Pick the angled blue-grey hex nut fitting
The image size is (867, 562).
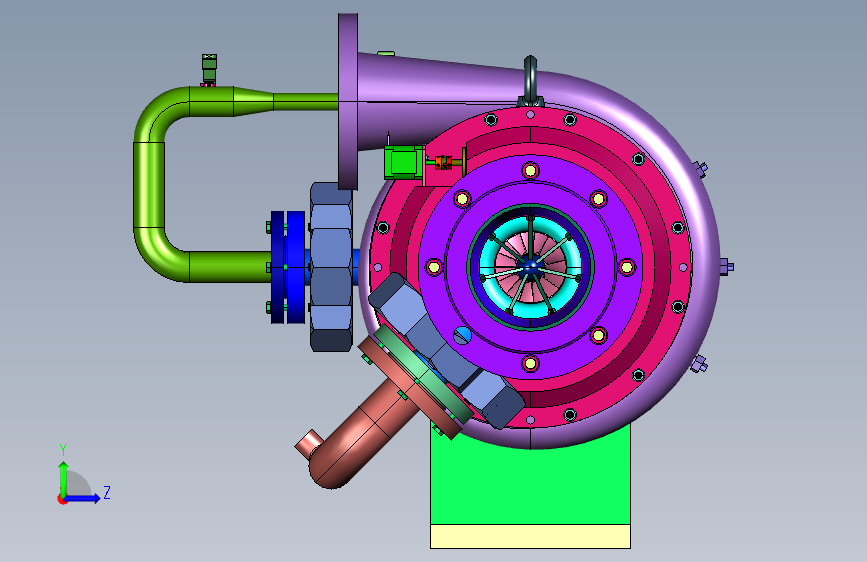click(446, 351)
